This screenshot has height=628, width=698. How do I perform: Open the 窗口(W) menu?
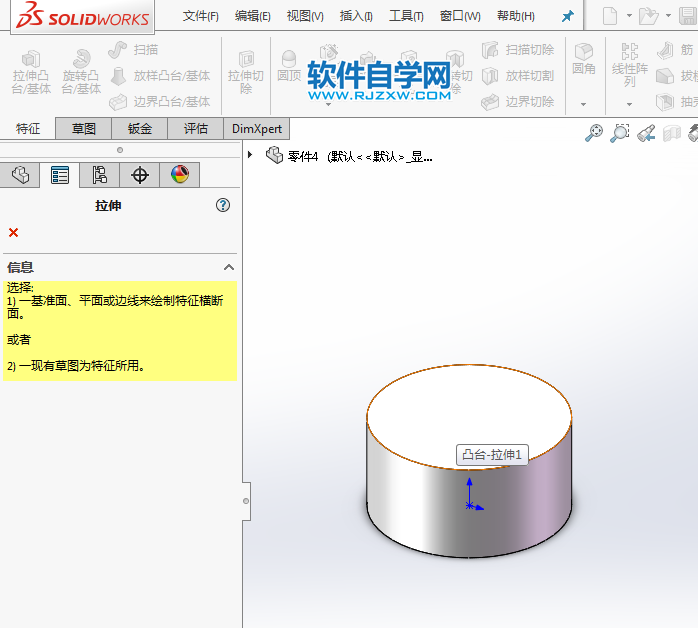tap(460, 16)
